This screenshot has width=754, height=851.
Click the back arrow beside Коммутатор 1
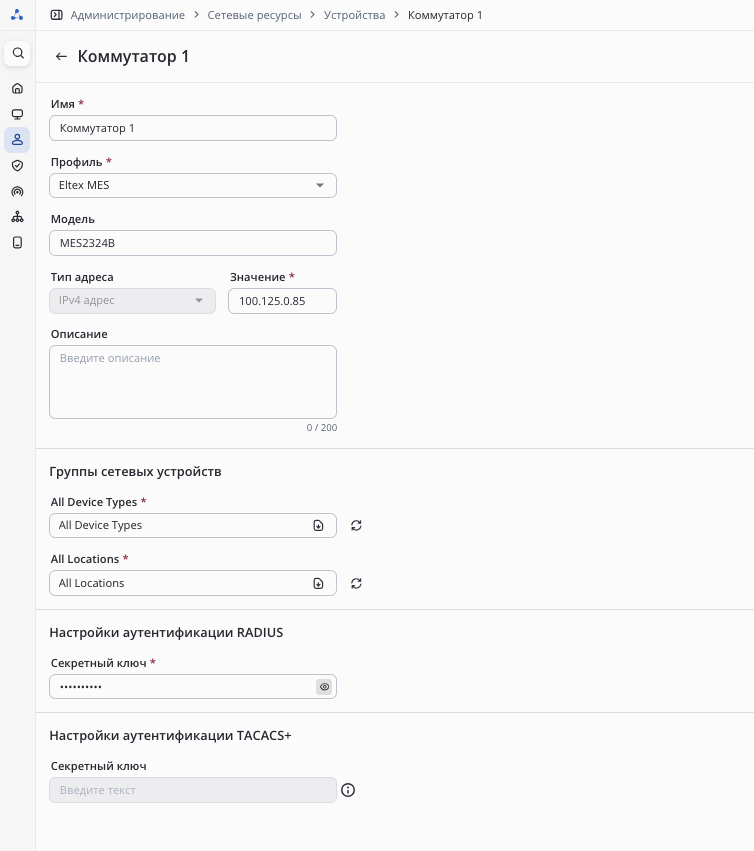click(x=61, y=57)
